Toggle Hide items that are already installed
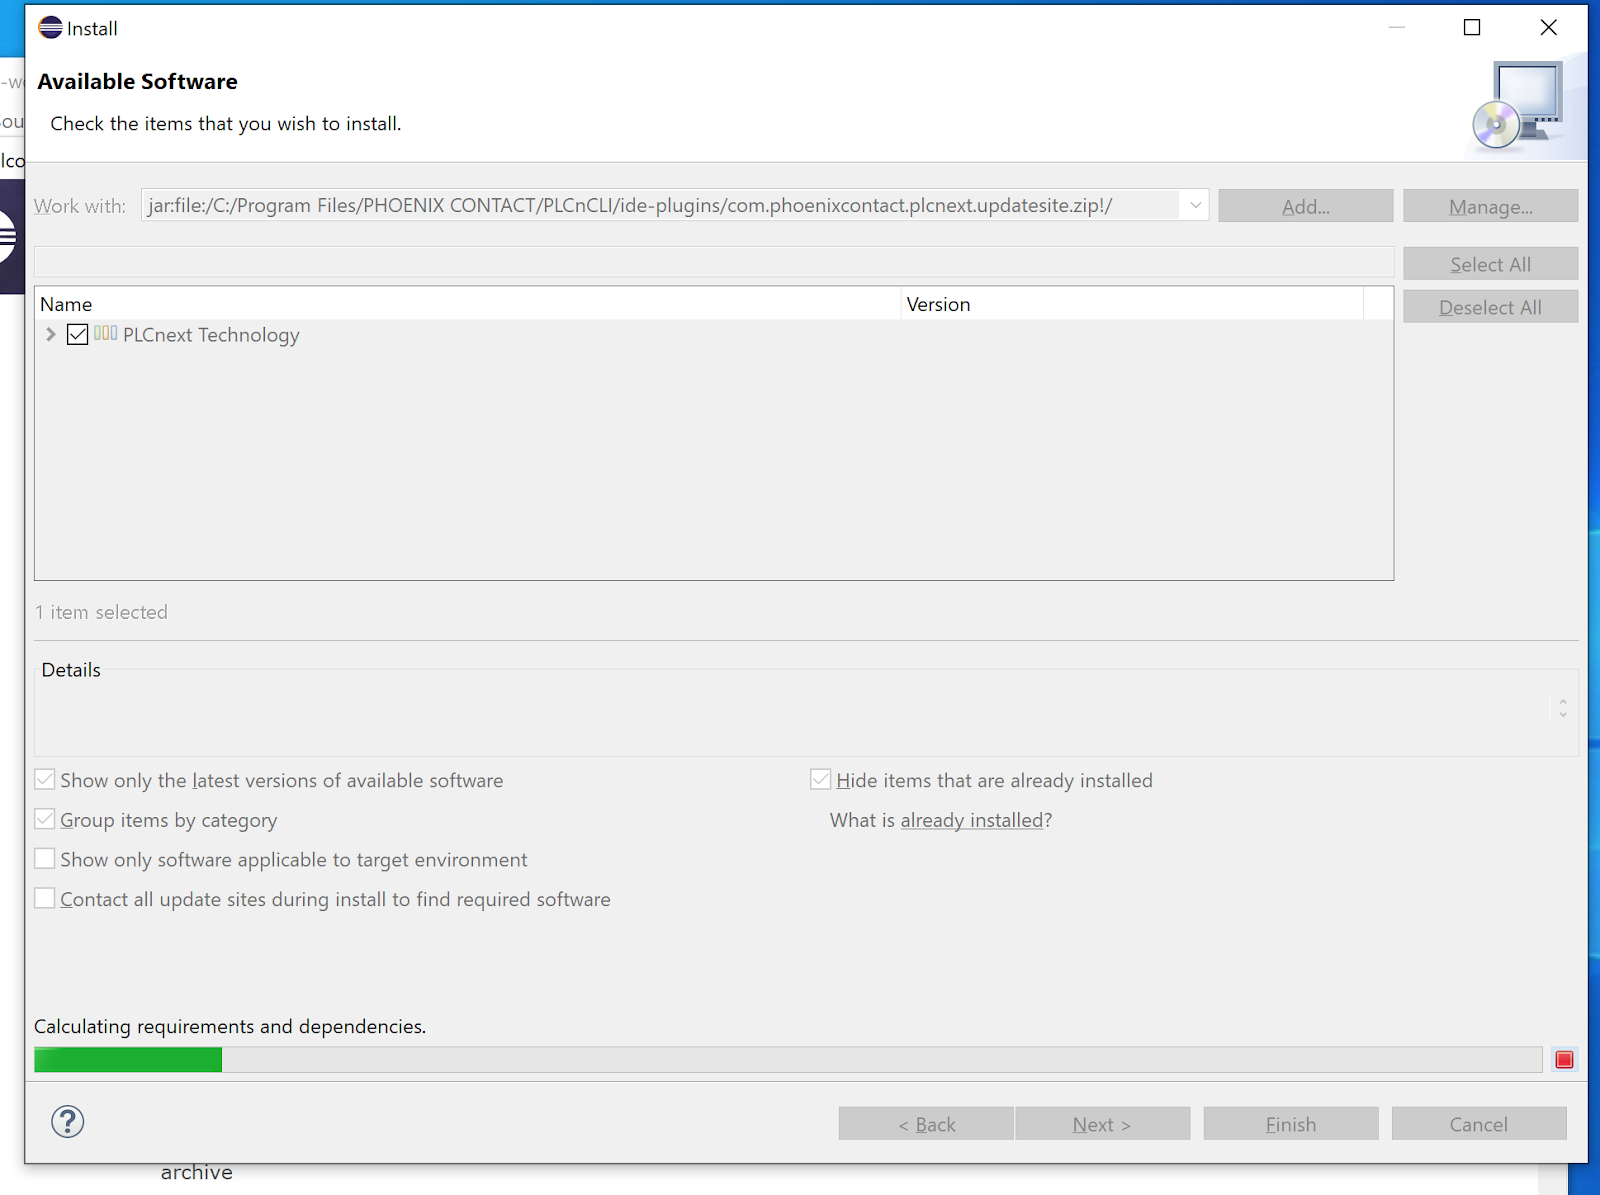 (821, 780)
